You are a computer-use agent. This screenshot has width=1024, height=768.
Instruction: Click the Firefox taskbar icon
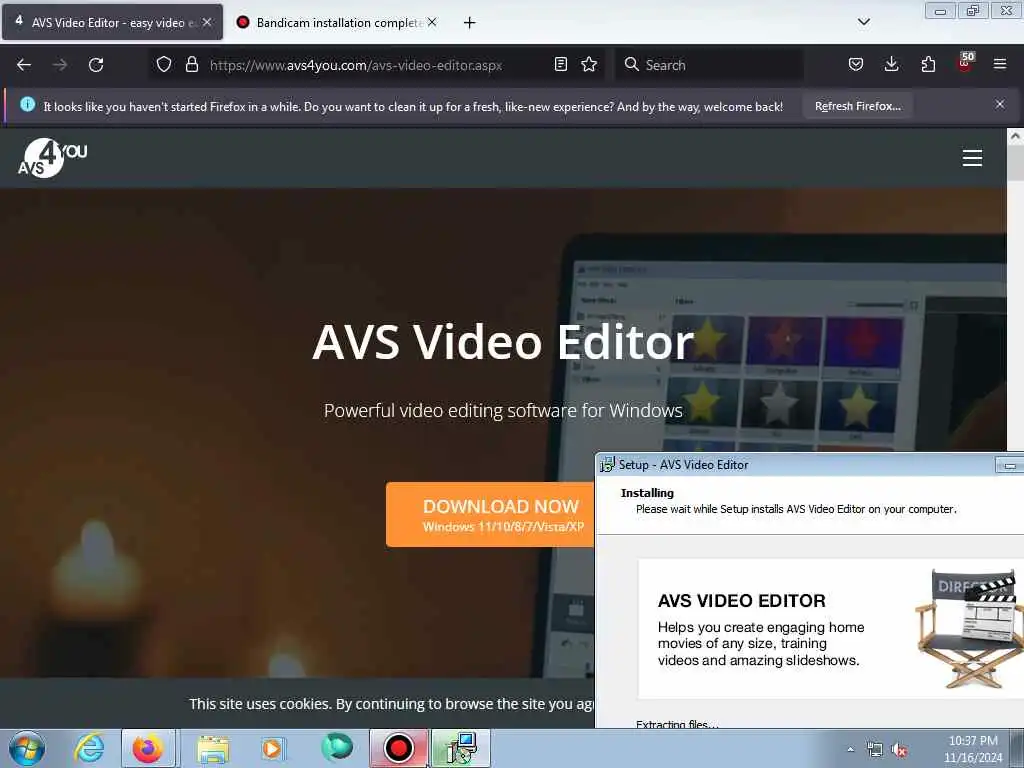pyautogui.click(x=148, y=748)
